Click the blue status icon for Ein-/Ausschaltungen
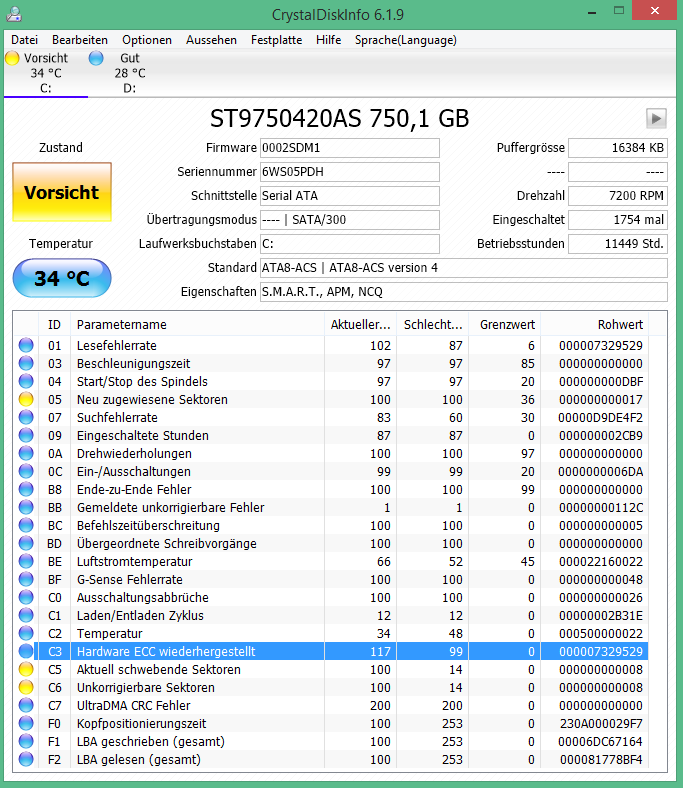Screen dimensions: 683x788 26,471
